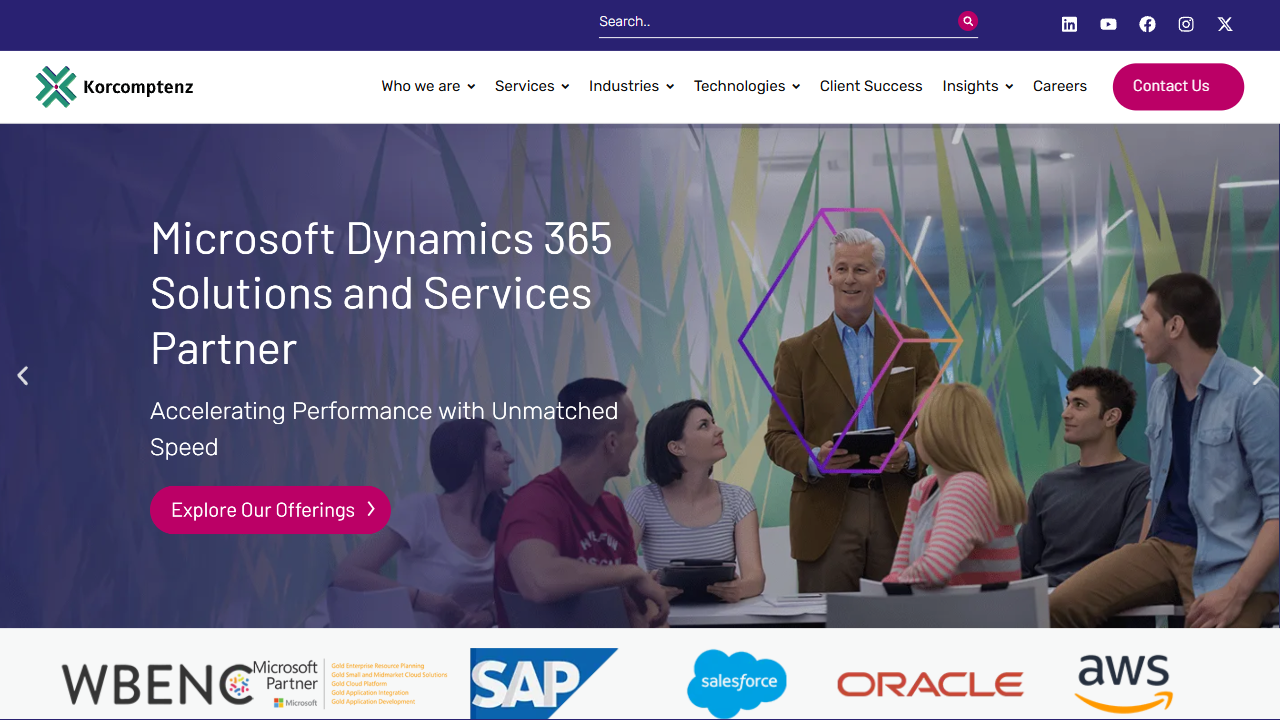
Task: Click the Microsoft Partner logo
Action: (350, 684)
